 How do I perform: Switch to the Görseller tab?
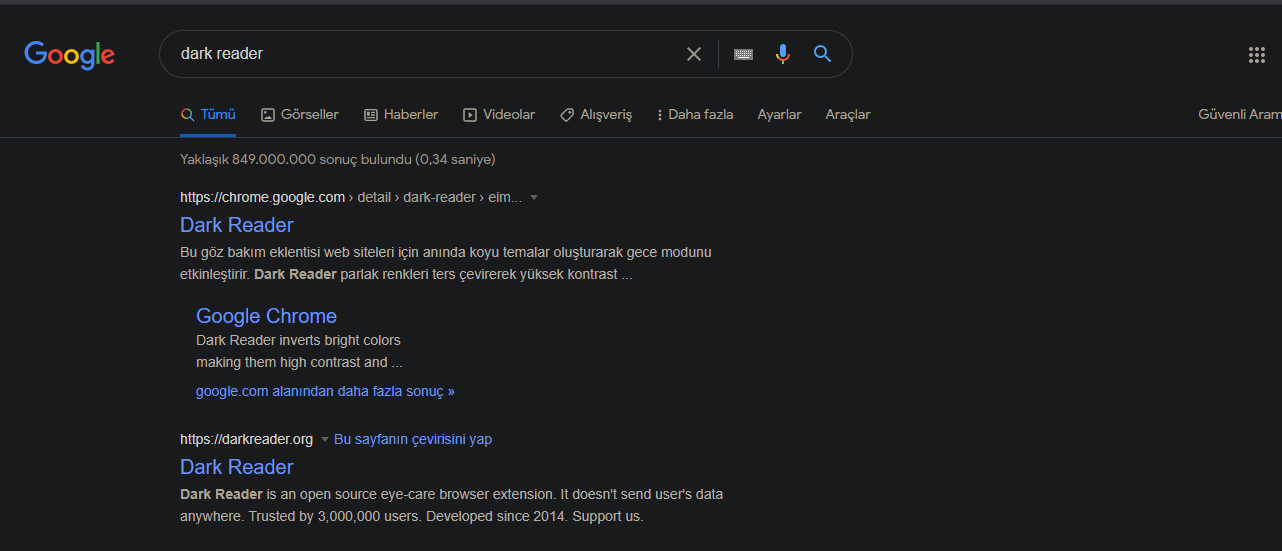(300, 115)
